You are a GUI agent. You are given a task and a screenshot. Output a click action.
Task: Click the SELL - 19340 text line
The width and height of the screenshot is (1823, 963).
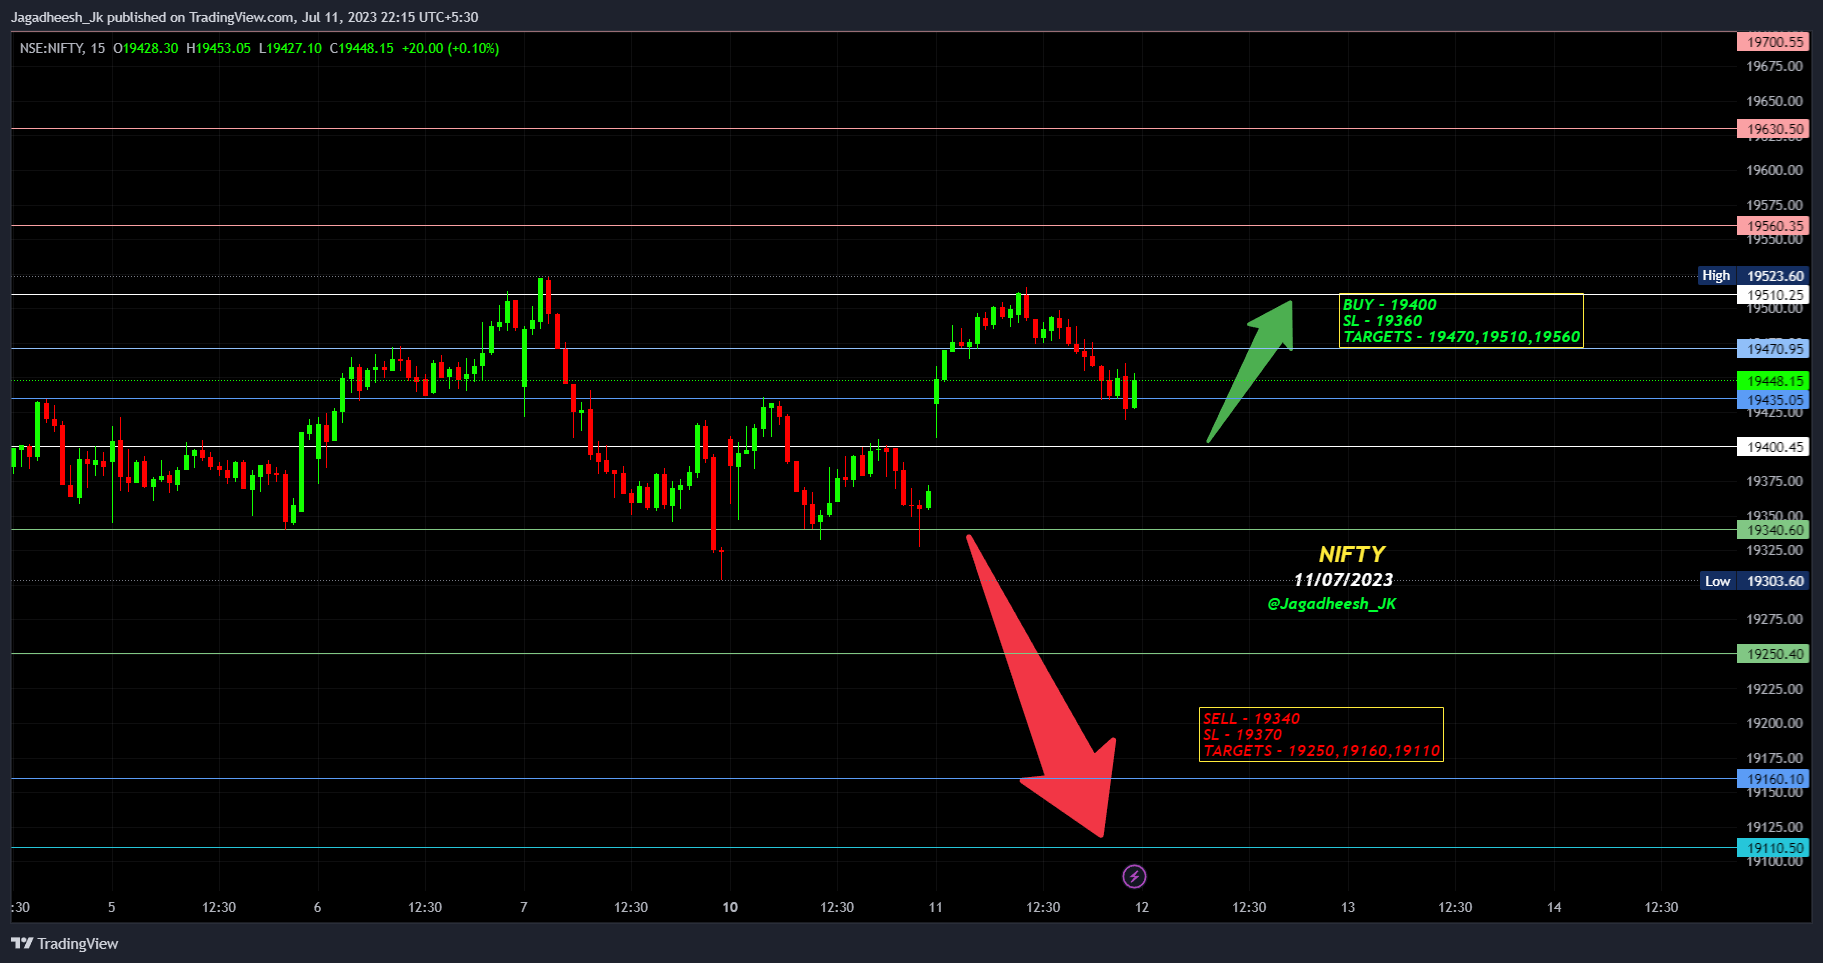pyautogui.click(x=1251, y=719)
